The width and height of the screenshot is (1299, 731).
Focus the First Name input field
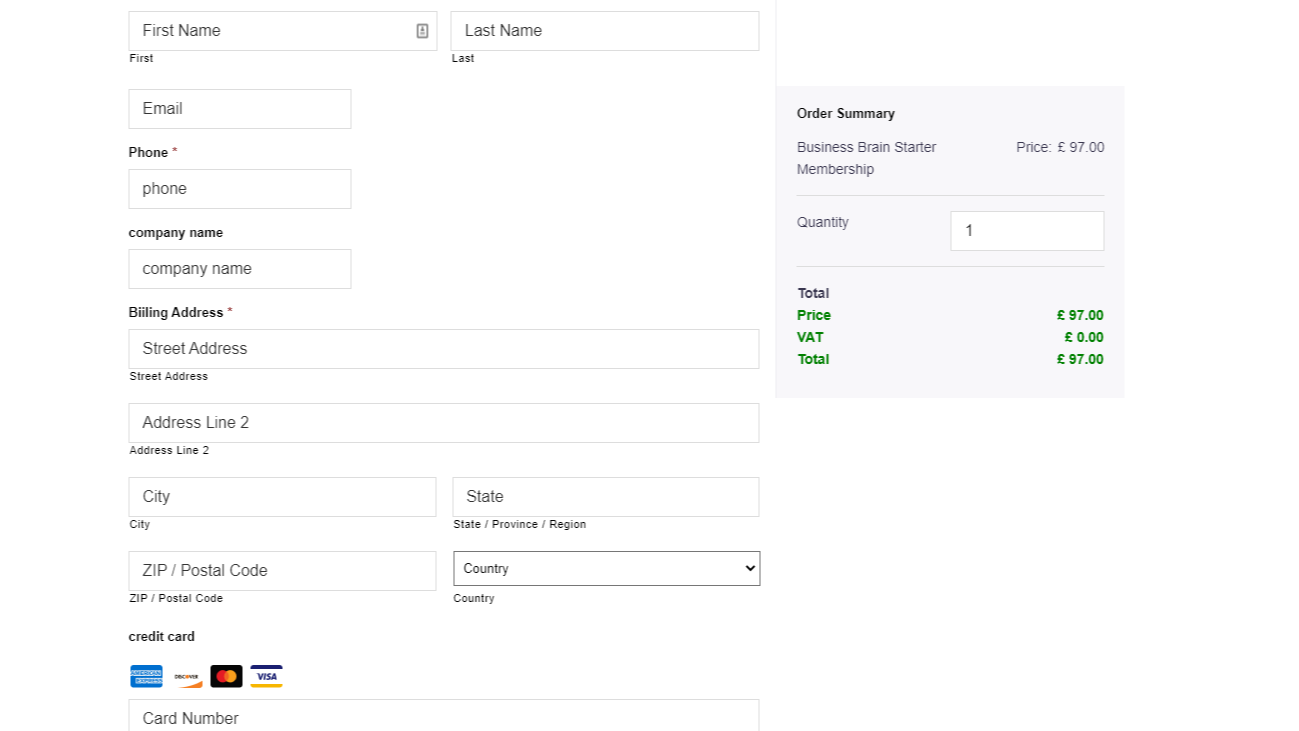click(x=283, y=31)
